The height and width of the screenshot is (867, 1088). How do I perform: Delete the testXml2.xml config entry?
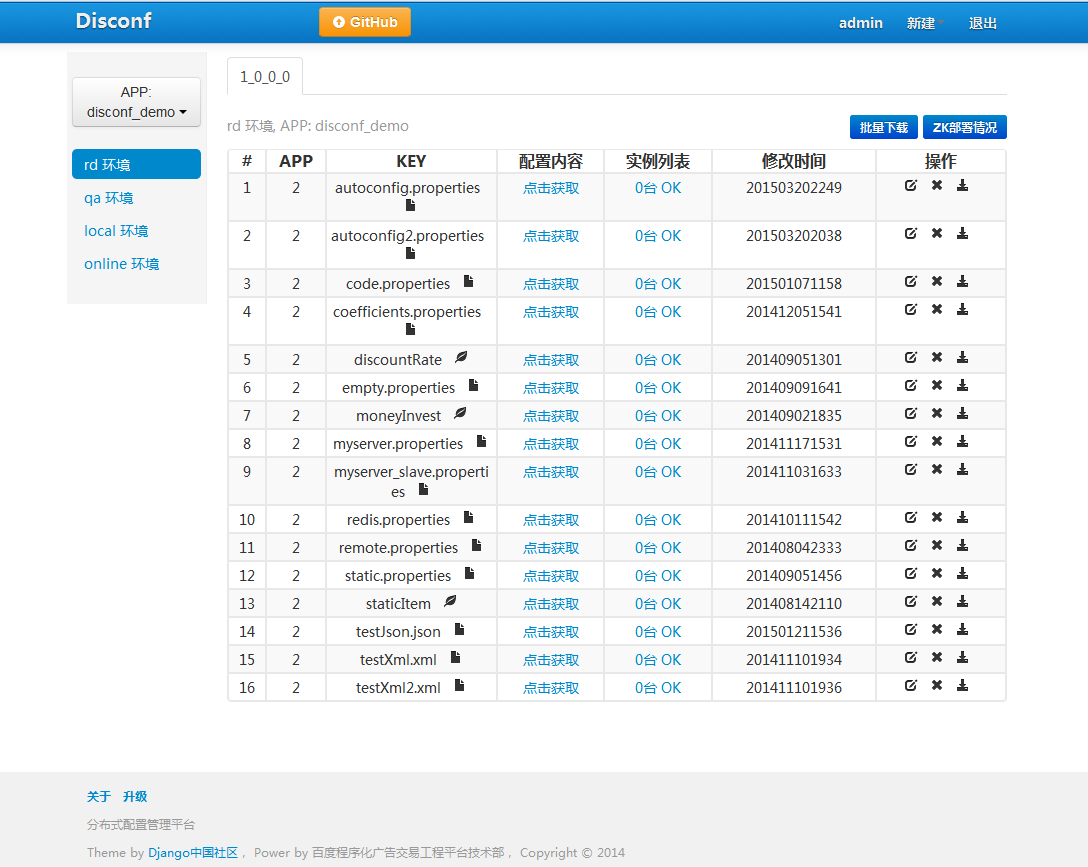click(x=937, y=685)
